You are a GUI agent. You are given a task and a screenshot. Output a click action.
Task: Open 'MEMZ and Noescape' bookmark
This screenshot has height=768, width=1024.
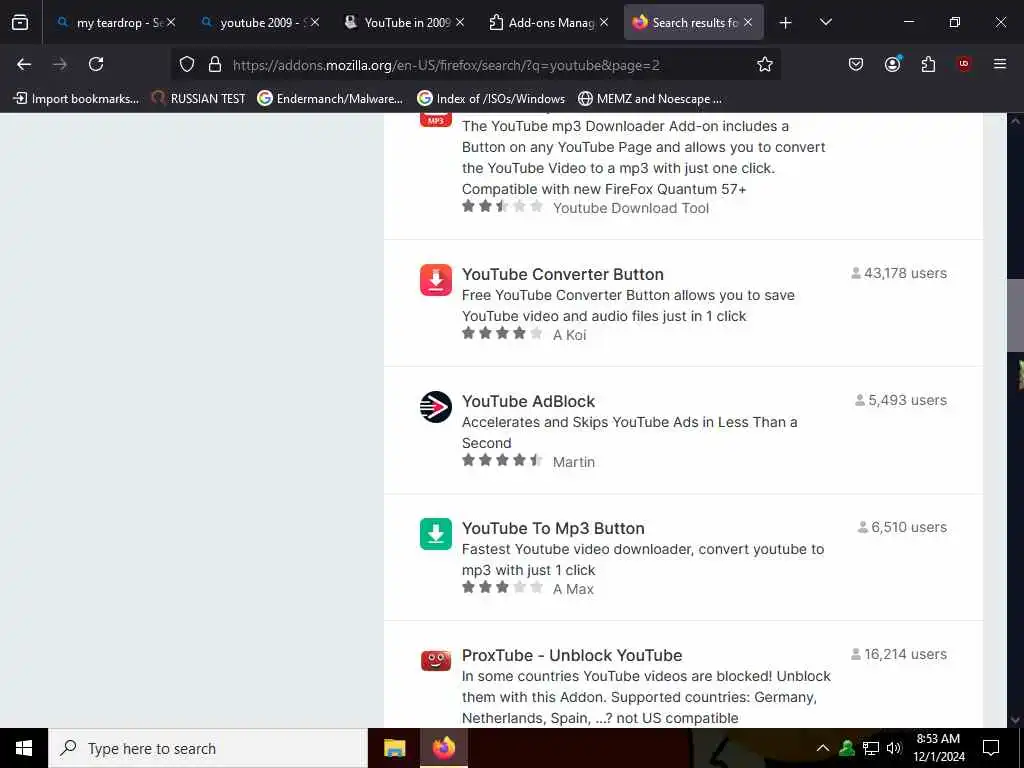coord(650,99)
